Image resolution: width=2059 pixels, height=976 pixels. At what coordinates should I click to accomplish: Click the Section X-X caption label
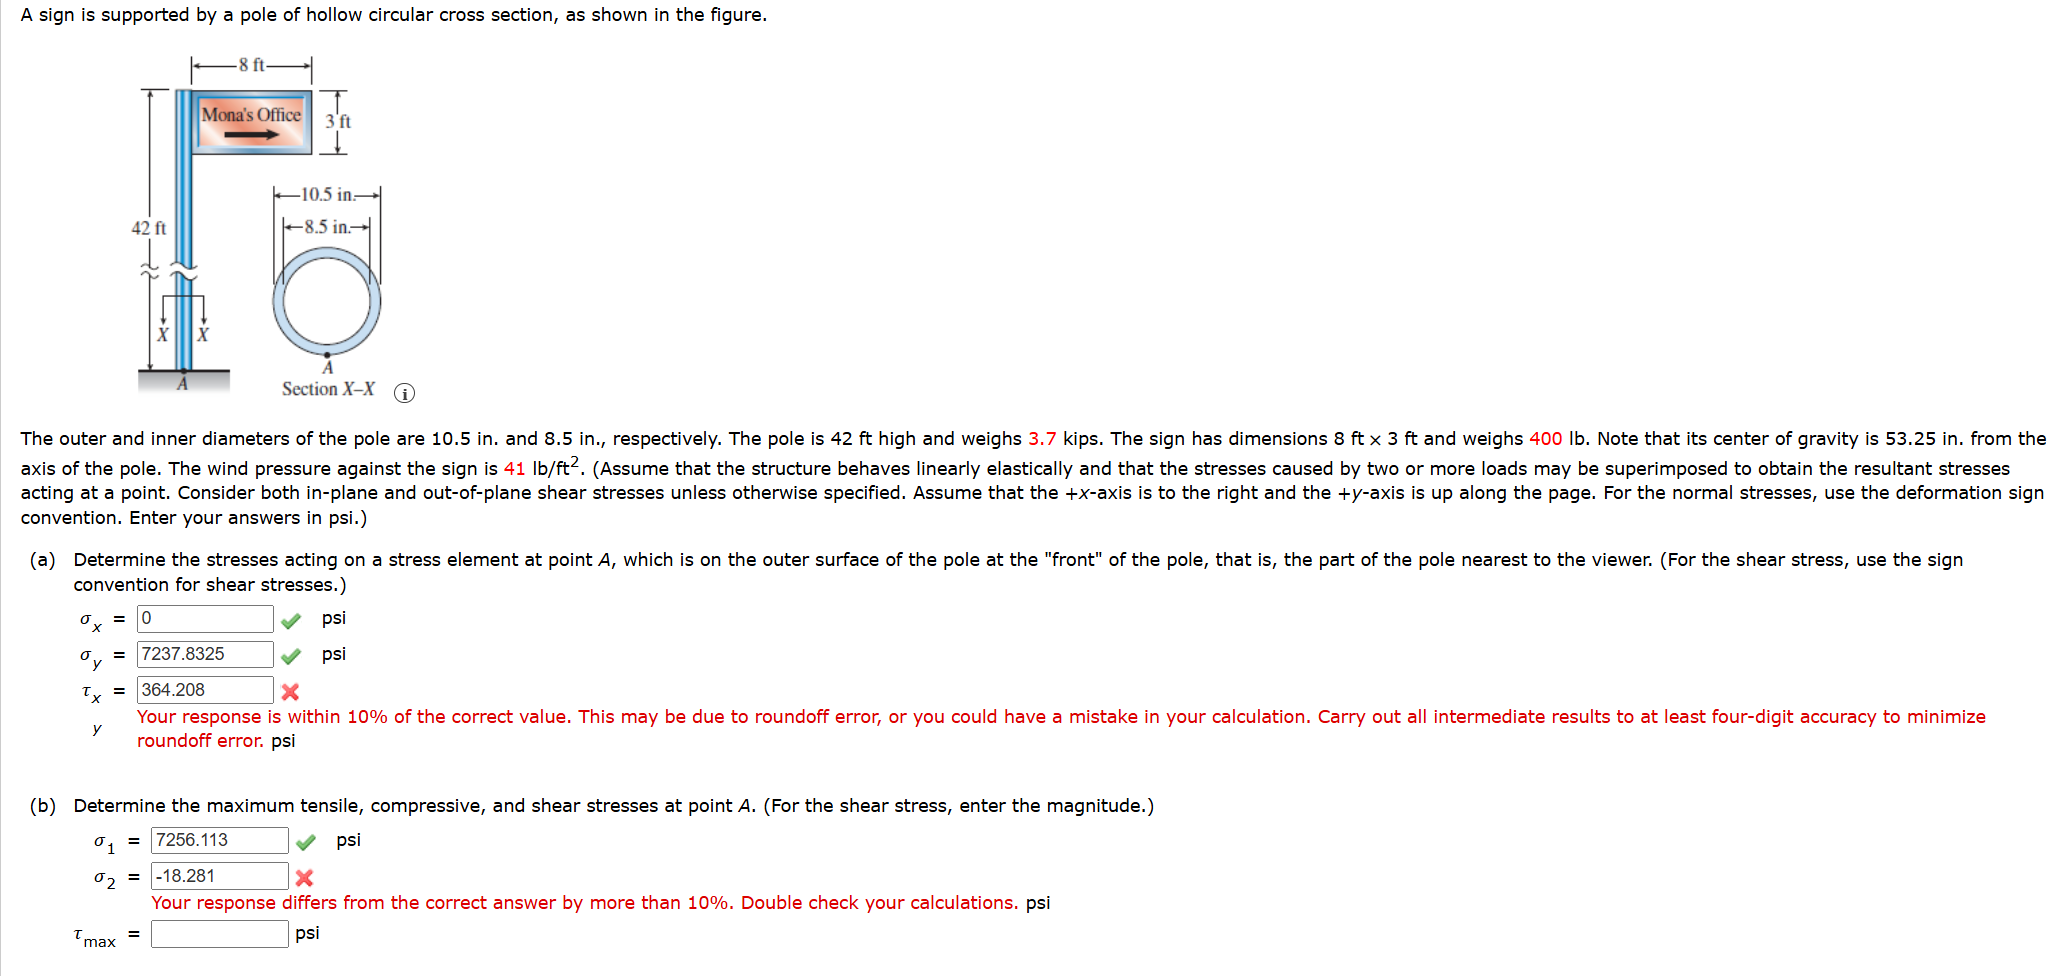(x=328, y=389)
